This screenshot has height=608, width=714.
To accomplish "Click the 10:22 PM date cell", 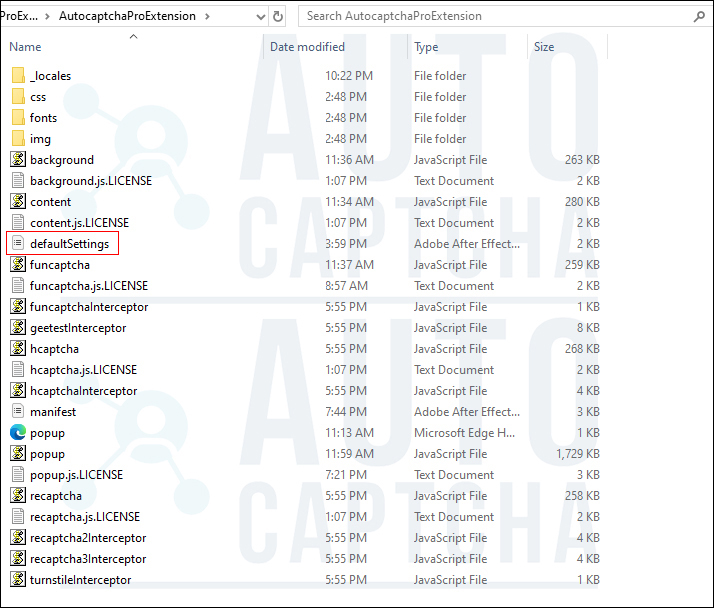I will 349,76.
